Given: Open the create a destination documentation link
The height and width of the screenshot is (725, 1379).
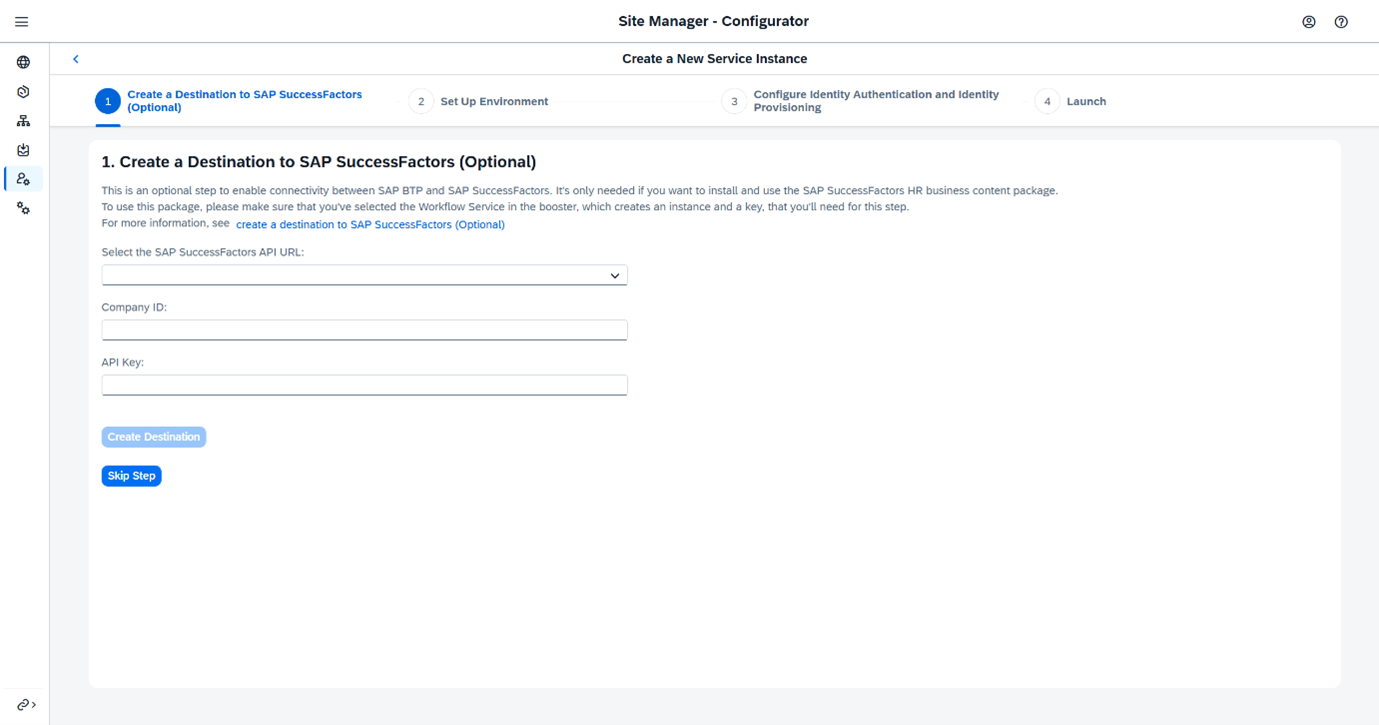Looking at the screenshot, I should click(370, 225).
